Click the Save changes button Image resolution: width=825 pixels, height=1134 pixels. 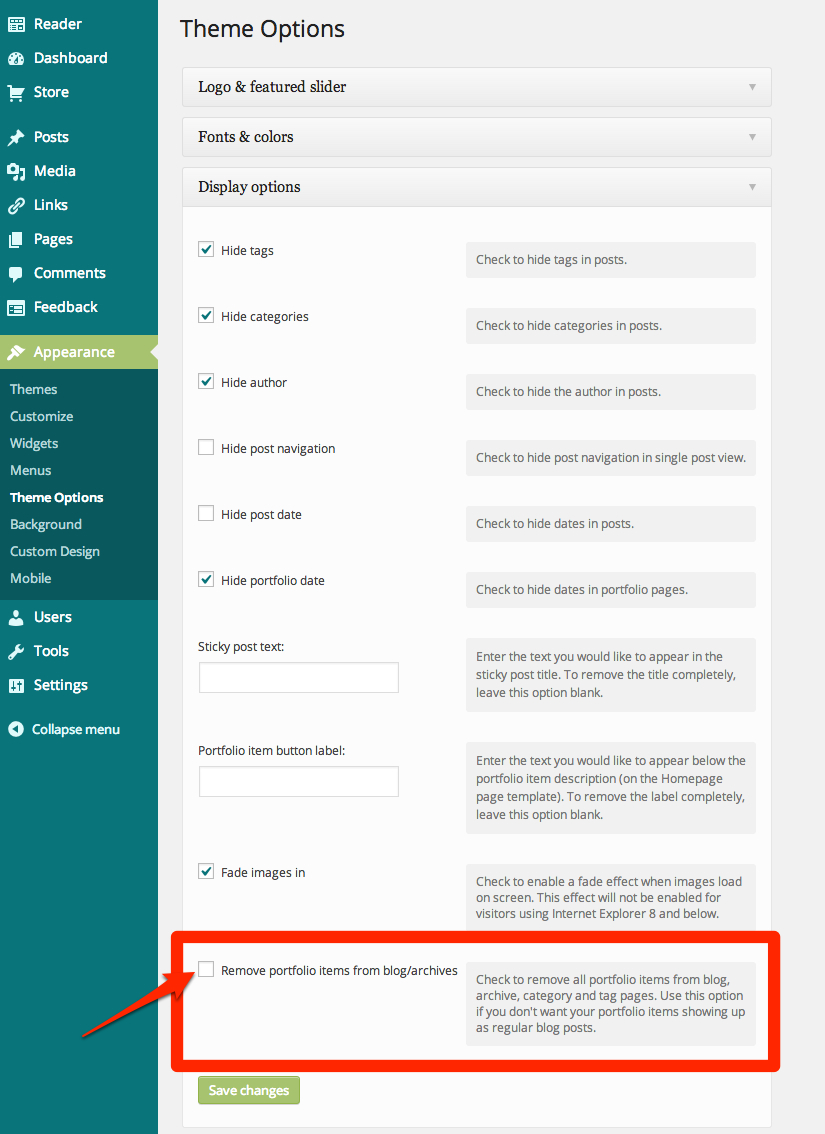249,1090
